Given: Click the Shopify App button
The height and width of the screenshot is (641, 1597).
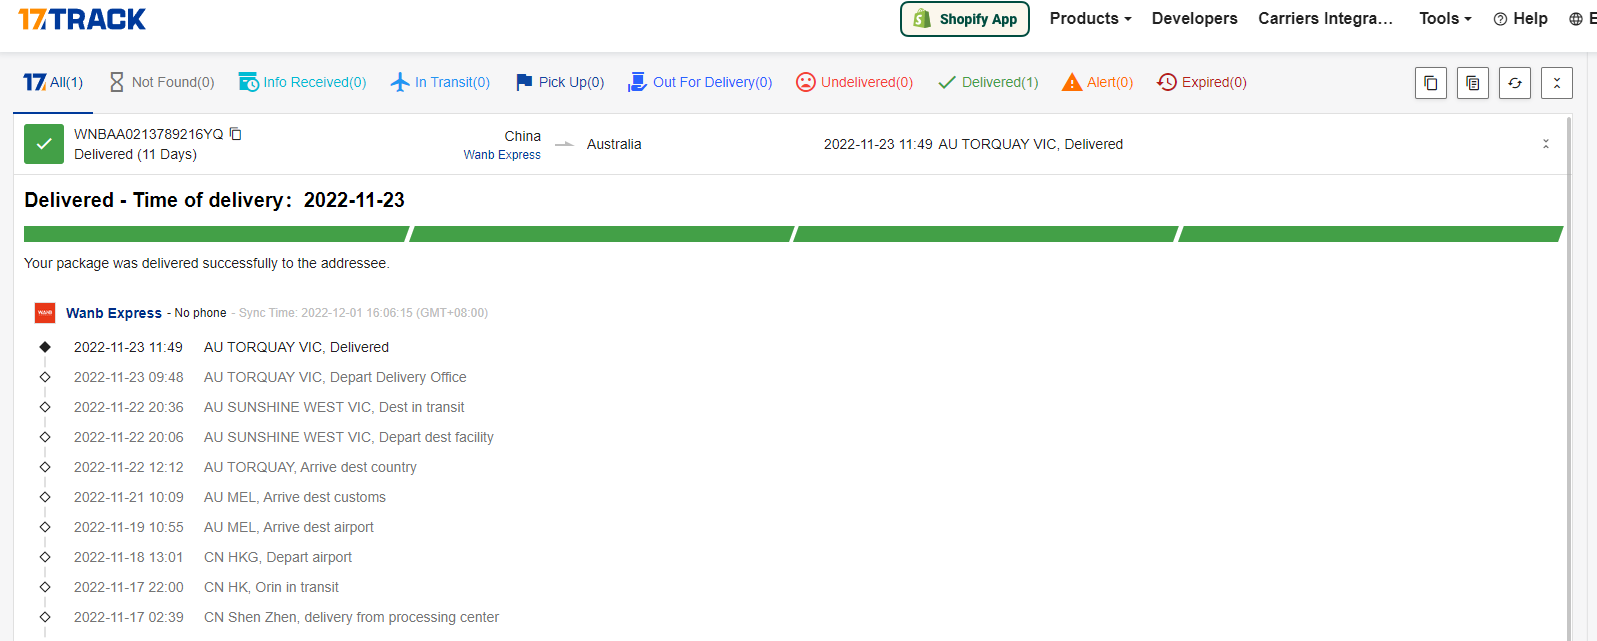Looking at the screenshot, I should pos(964,19).
